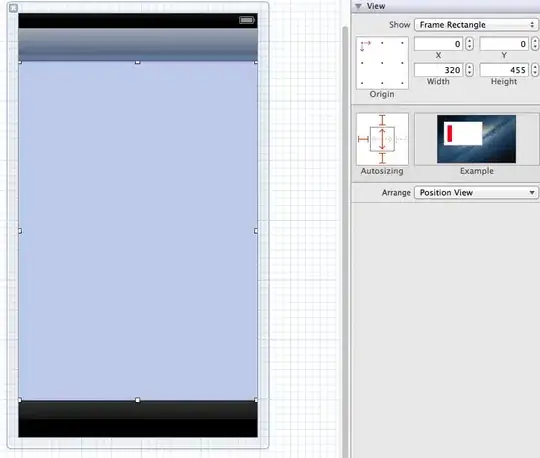Toggle the left margin strut in Autosizing

[x=363, y=139]
